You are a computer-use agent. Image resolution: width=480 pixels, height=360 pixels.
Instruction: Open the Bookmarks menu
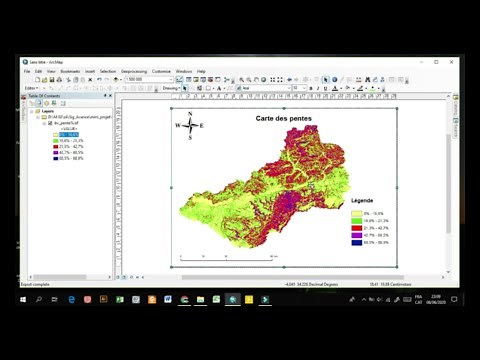[70, 71]
